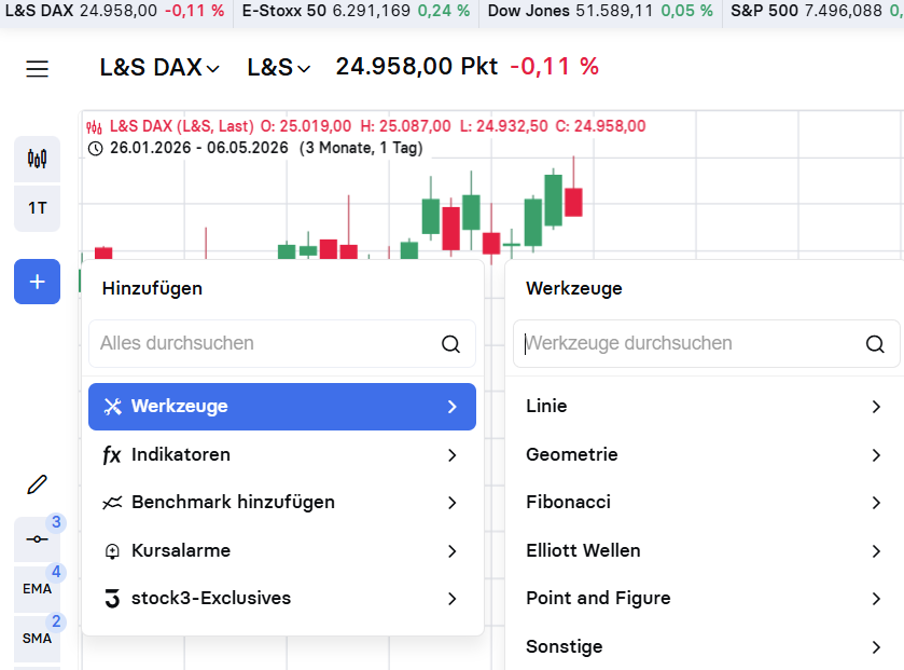The image size is (904, 670).
Task: Focus the Alles durchsuchen search field
Action: pos(282,344)
